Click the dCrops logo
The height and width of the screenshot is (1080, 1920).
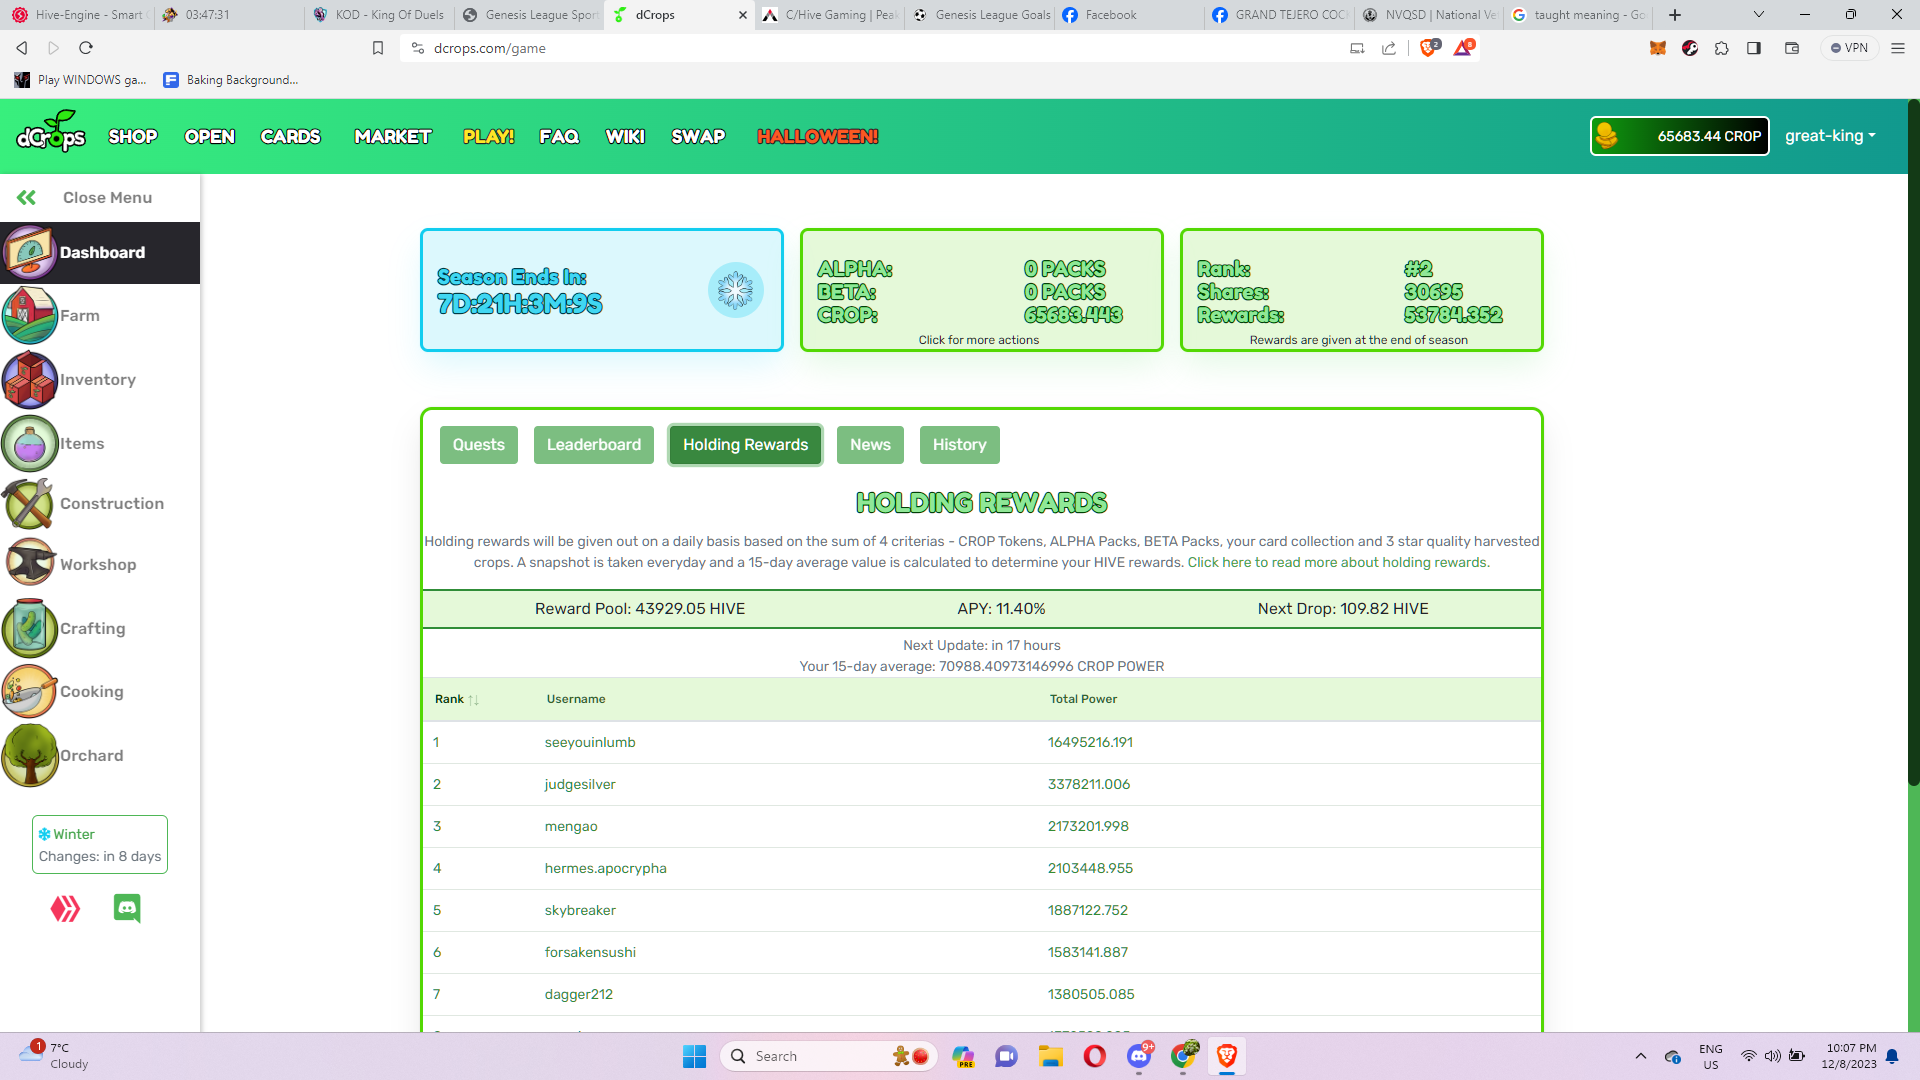(x=51, y=133)
